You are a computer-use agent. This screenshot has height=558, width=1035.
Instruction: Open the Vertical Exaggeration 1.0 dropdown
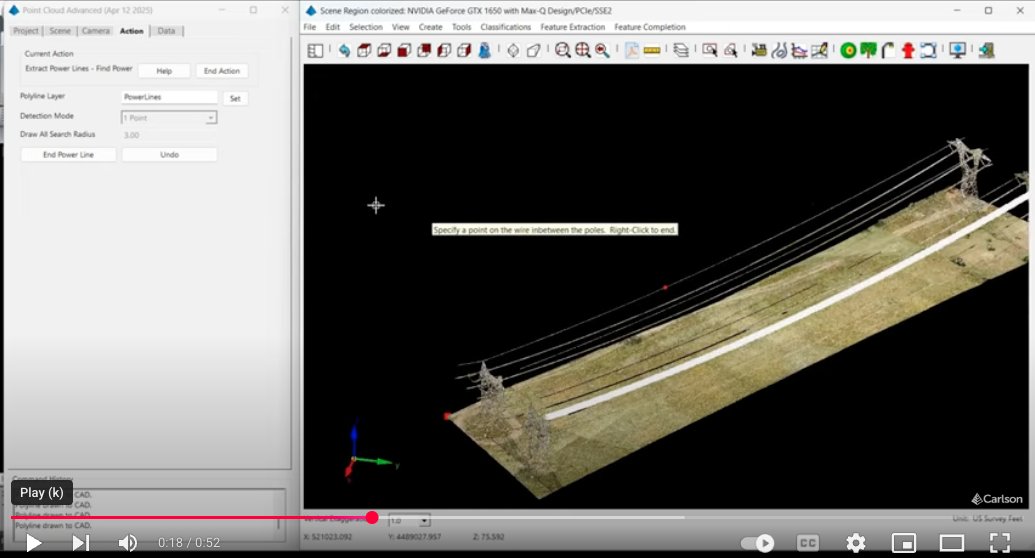coord(409,521)
